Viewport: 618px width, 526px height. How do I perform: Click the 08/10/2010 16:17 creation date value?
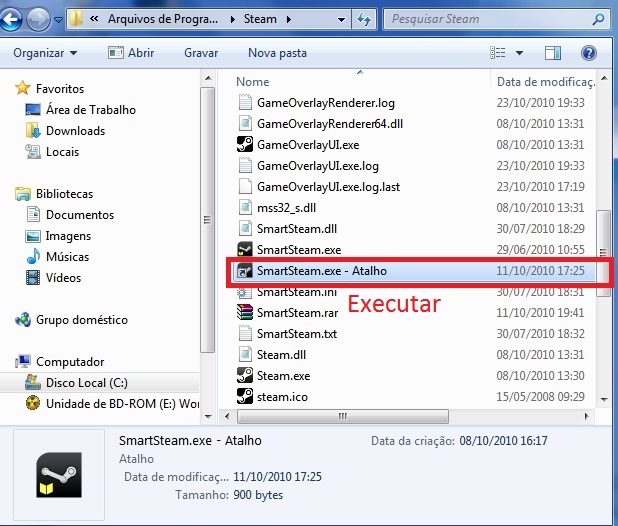tap(503, 441)
